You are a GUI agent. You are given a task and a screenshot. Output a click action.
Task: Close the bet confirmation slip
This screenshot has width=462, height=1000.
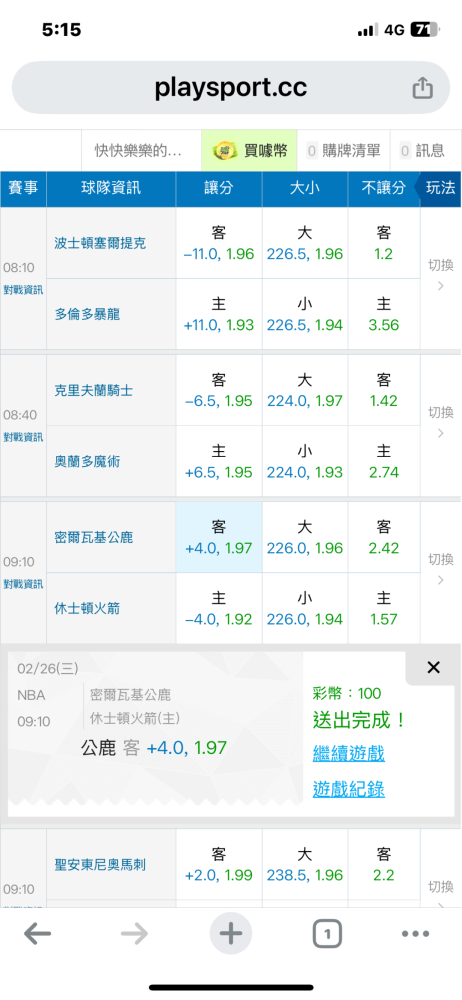[433, 668]
